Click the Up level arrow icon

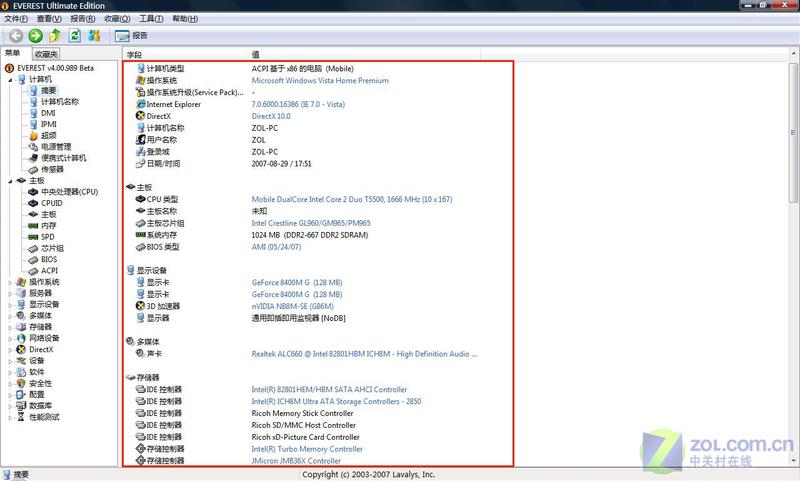(x=55, y=35)
